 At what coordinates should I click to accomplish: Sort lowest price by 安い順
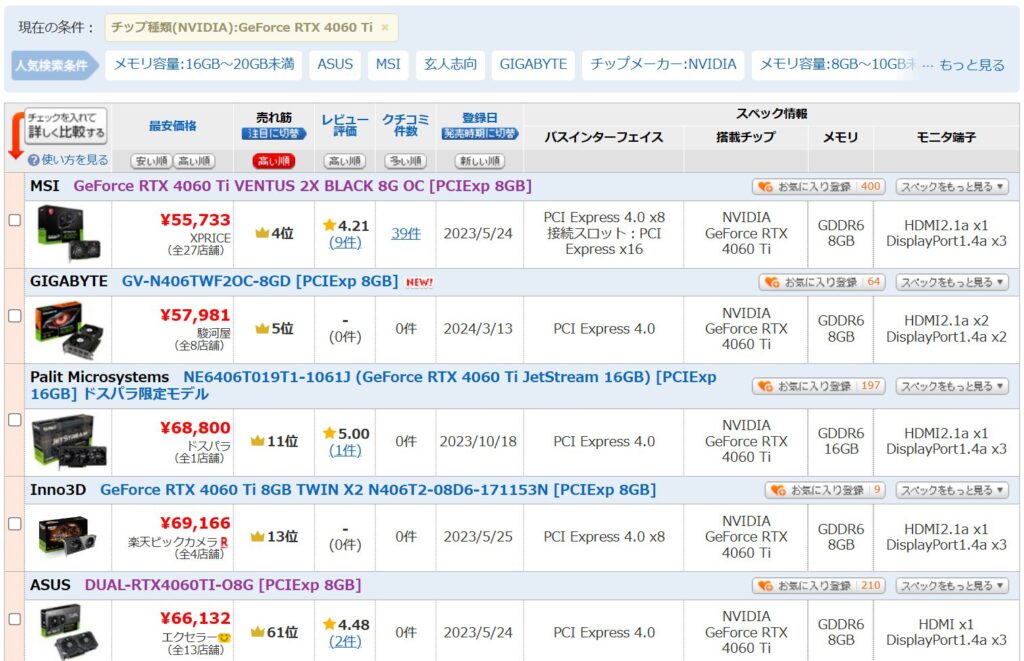pos(152,161)
